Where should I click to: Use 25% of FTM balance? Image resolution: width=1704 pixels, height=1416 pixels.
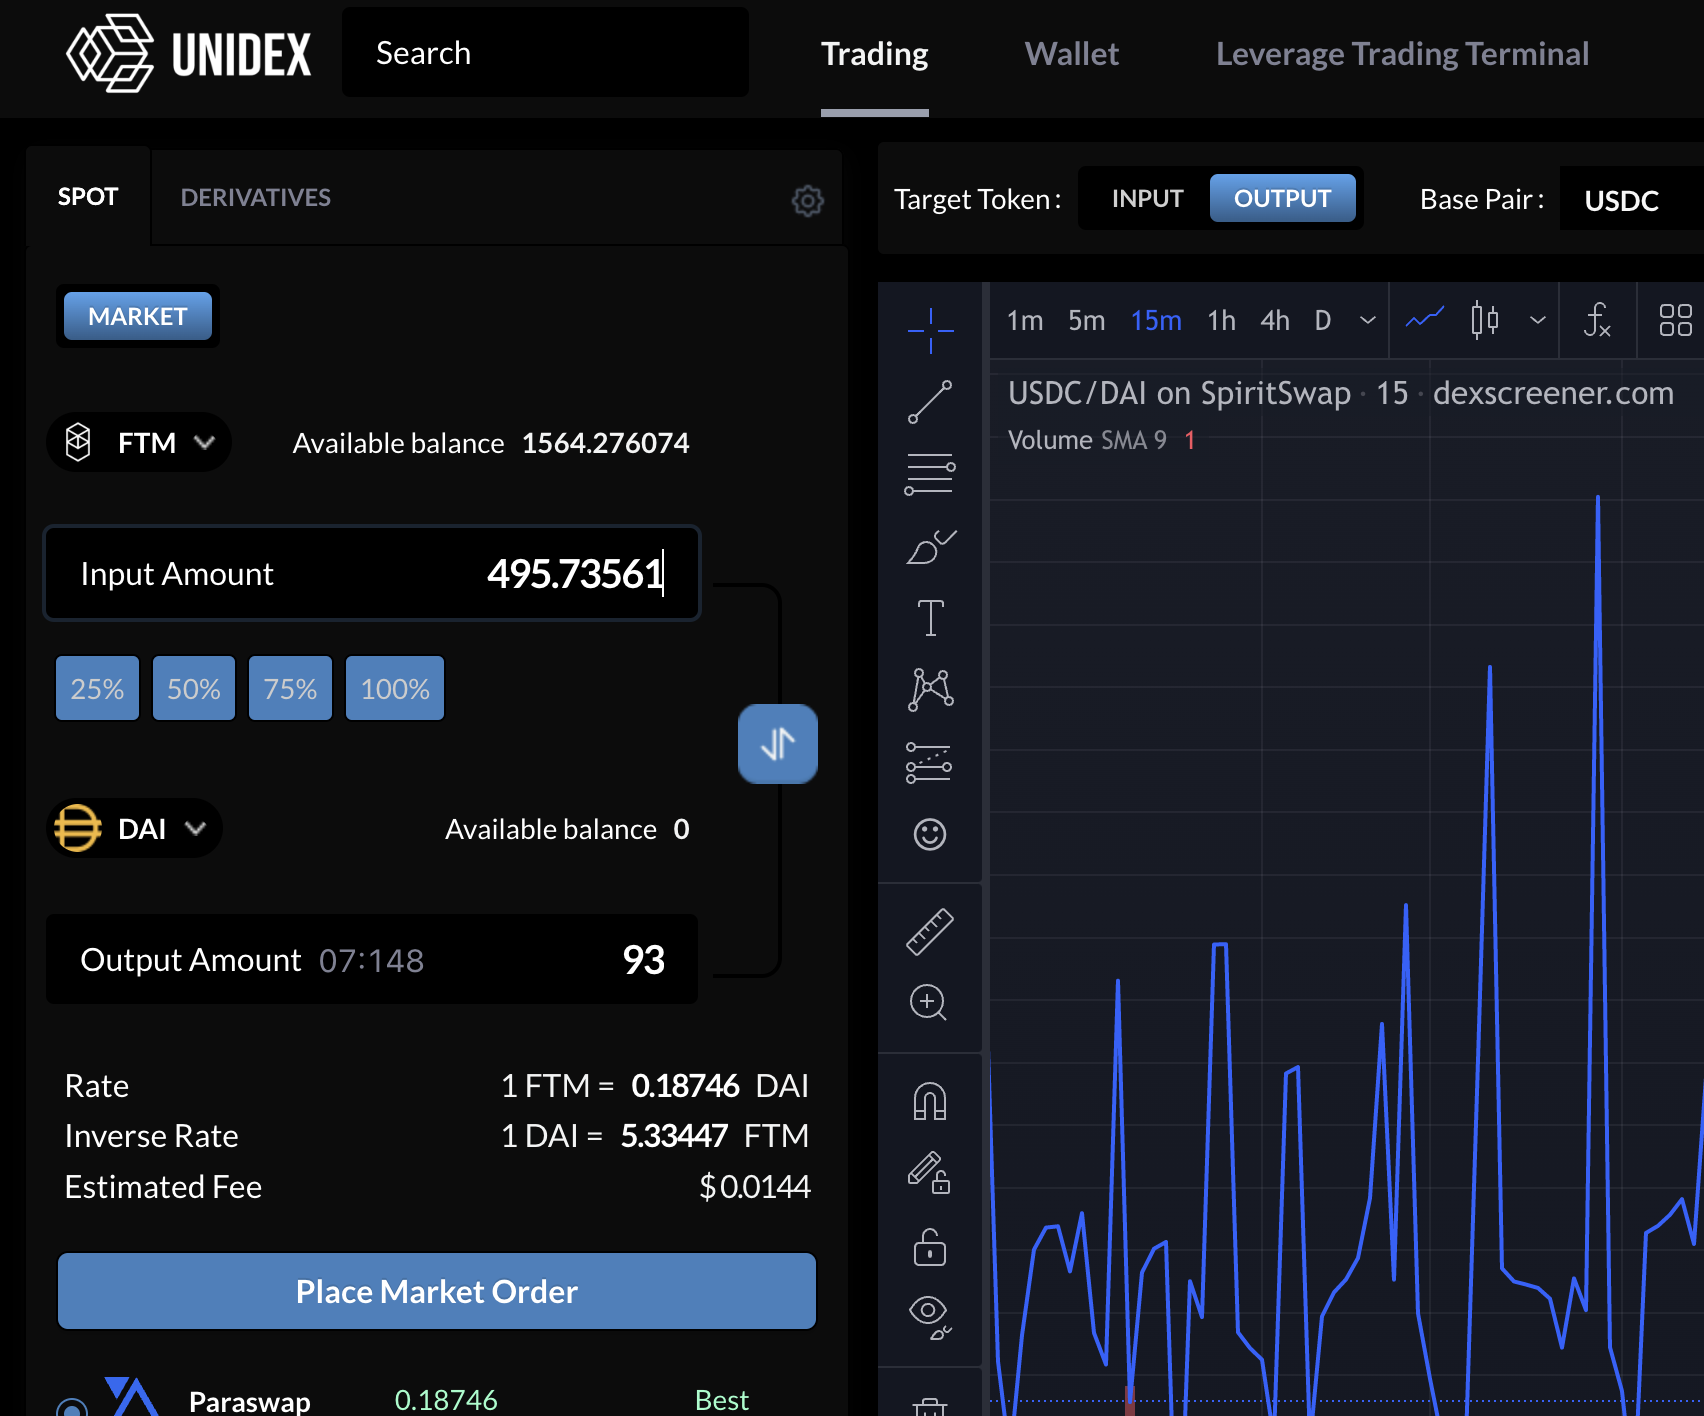pyautogui.click(x=97, y=688)
